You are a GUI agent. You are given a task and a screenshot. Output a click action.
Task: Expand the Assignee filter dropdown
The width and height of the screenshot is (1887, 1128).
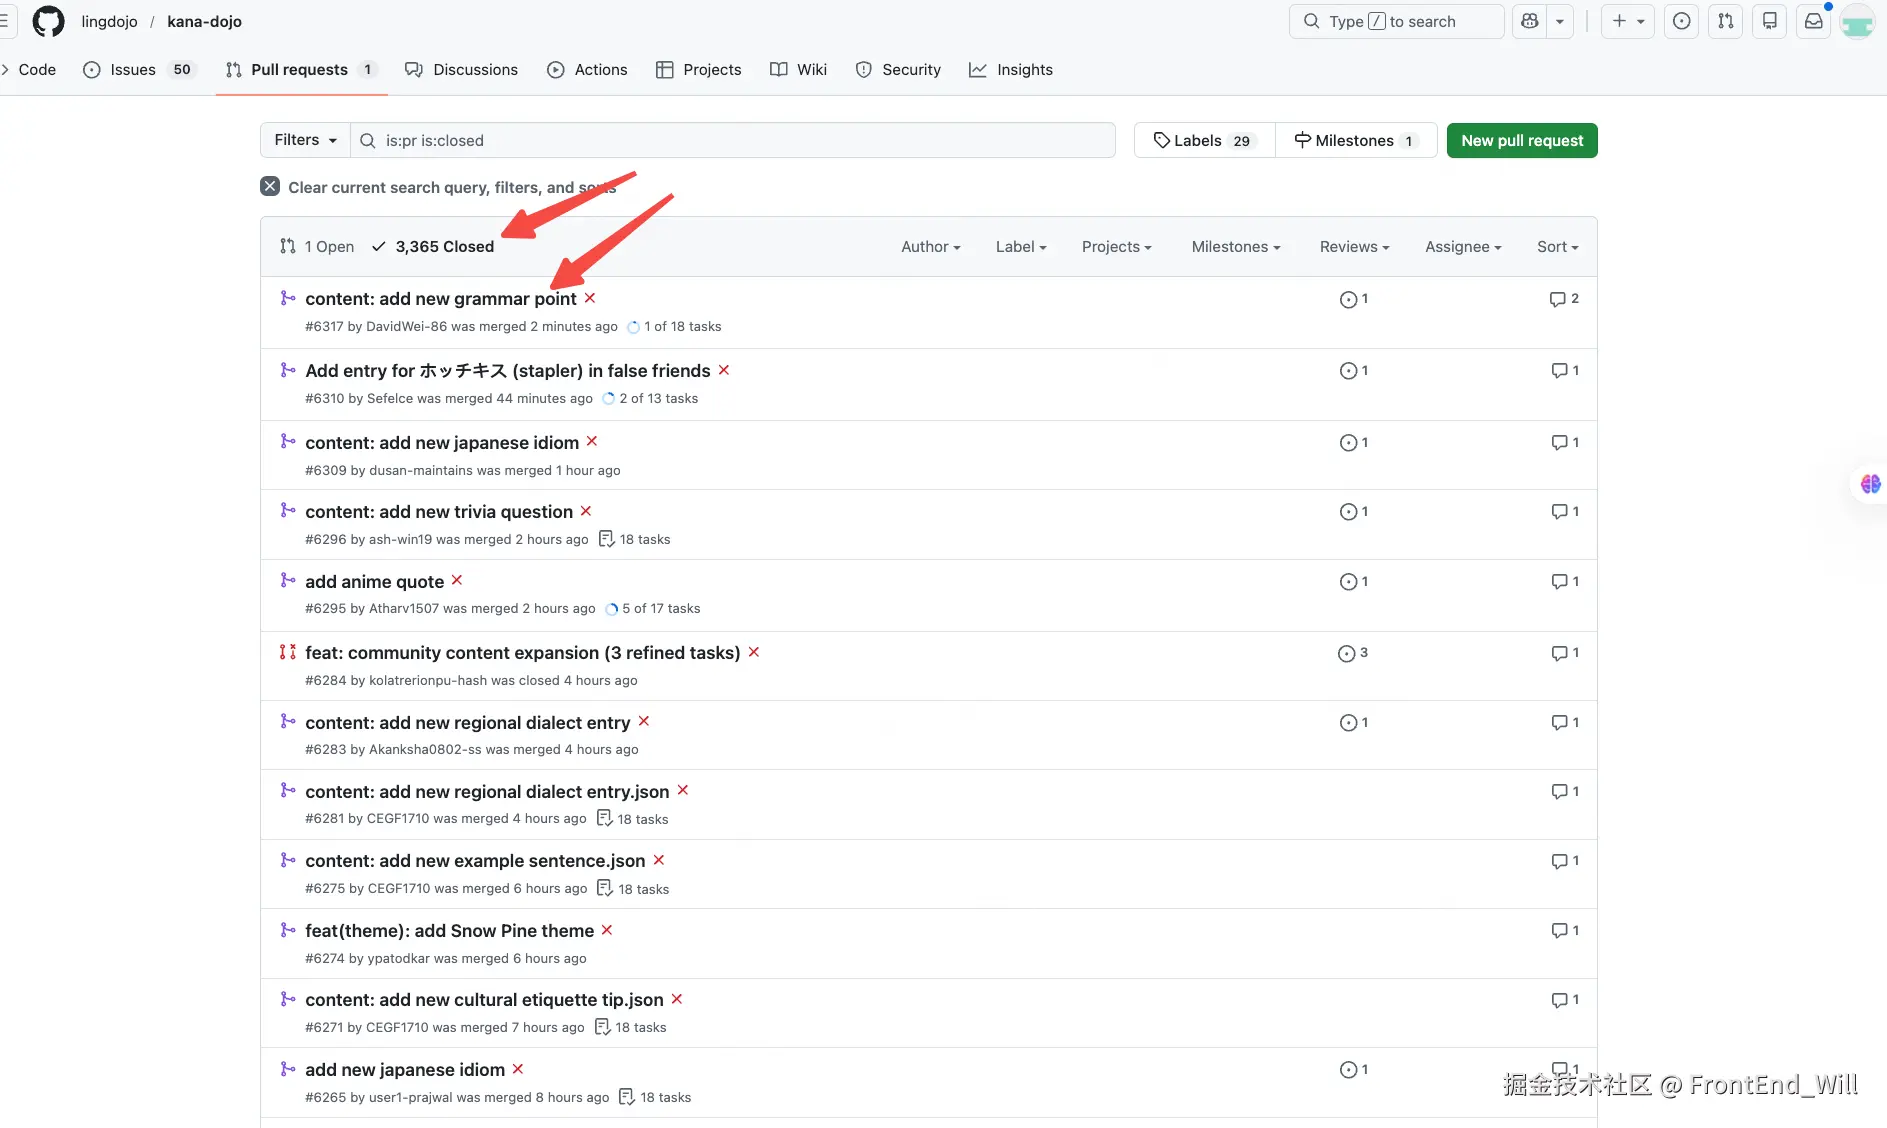click(x=1464, y=246)
